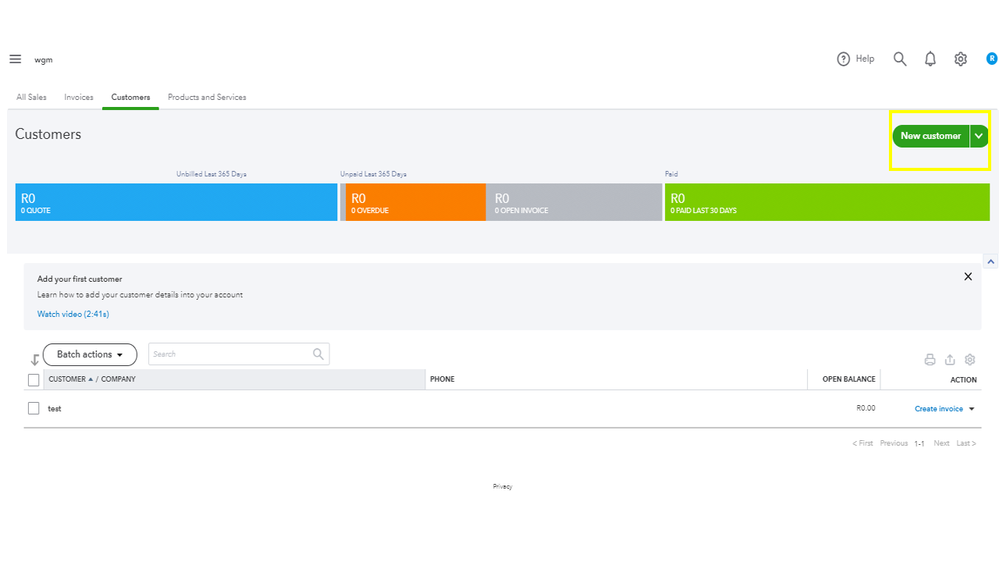
Task: Open the Batch actions dropdown
Action: (x=90, y=355)
